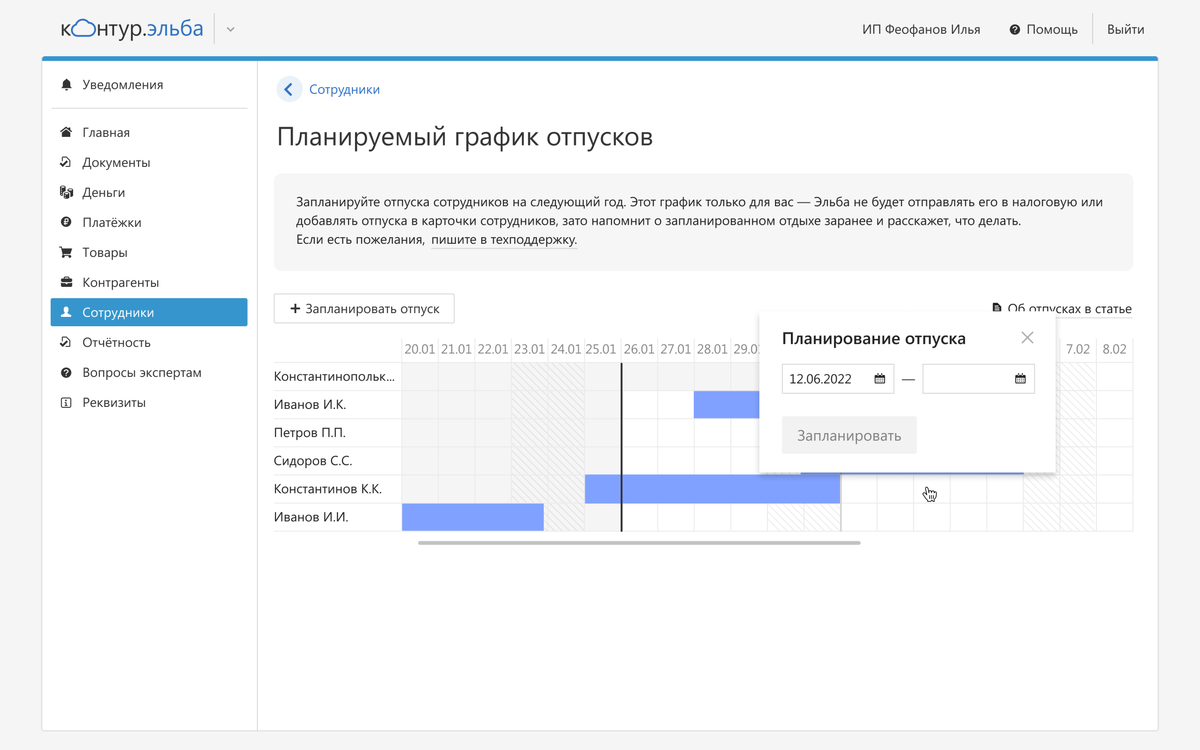
Task: Click the round back arrow button
Action: pos(289,89)
